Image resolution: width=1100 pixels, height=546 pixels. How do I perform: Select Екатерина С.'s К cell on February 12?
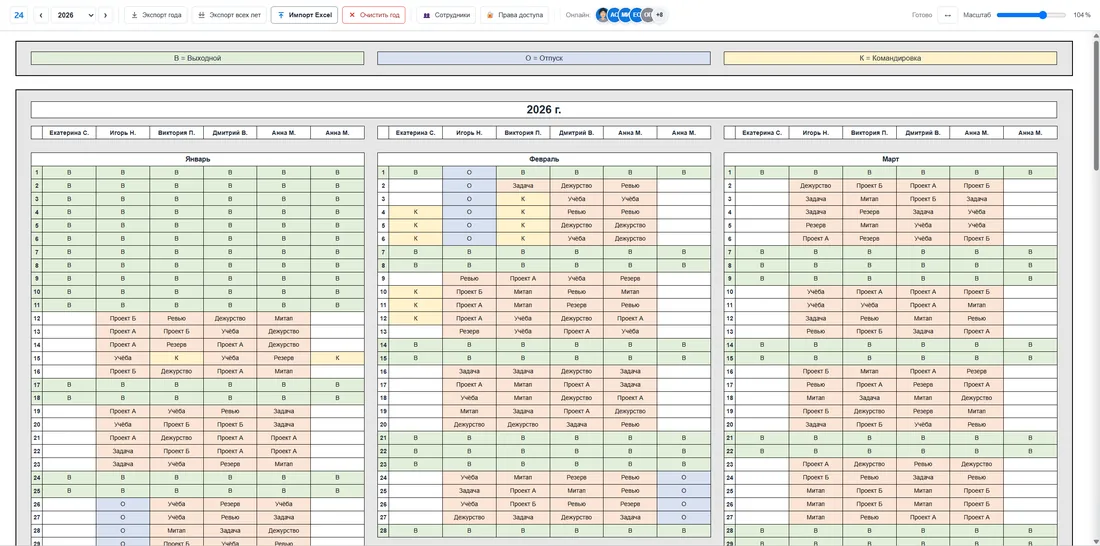coord(416,318)
